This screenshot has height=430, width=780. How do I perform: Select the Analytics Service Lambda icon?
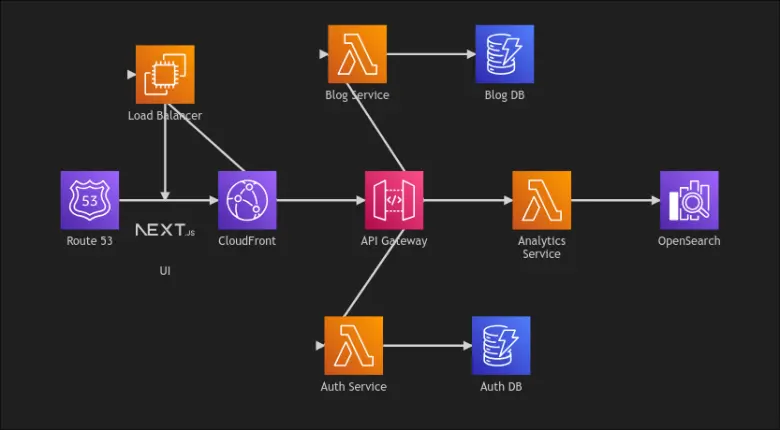coord(541,200)
